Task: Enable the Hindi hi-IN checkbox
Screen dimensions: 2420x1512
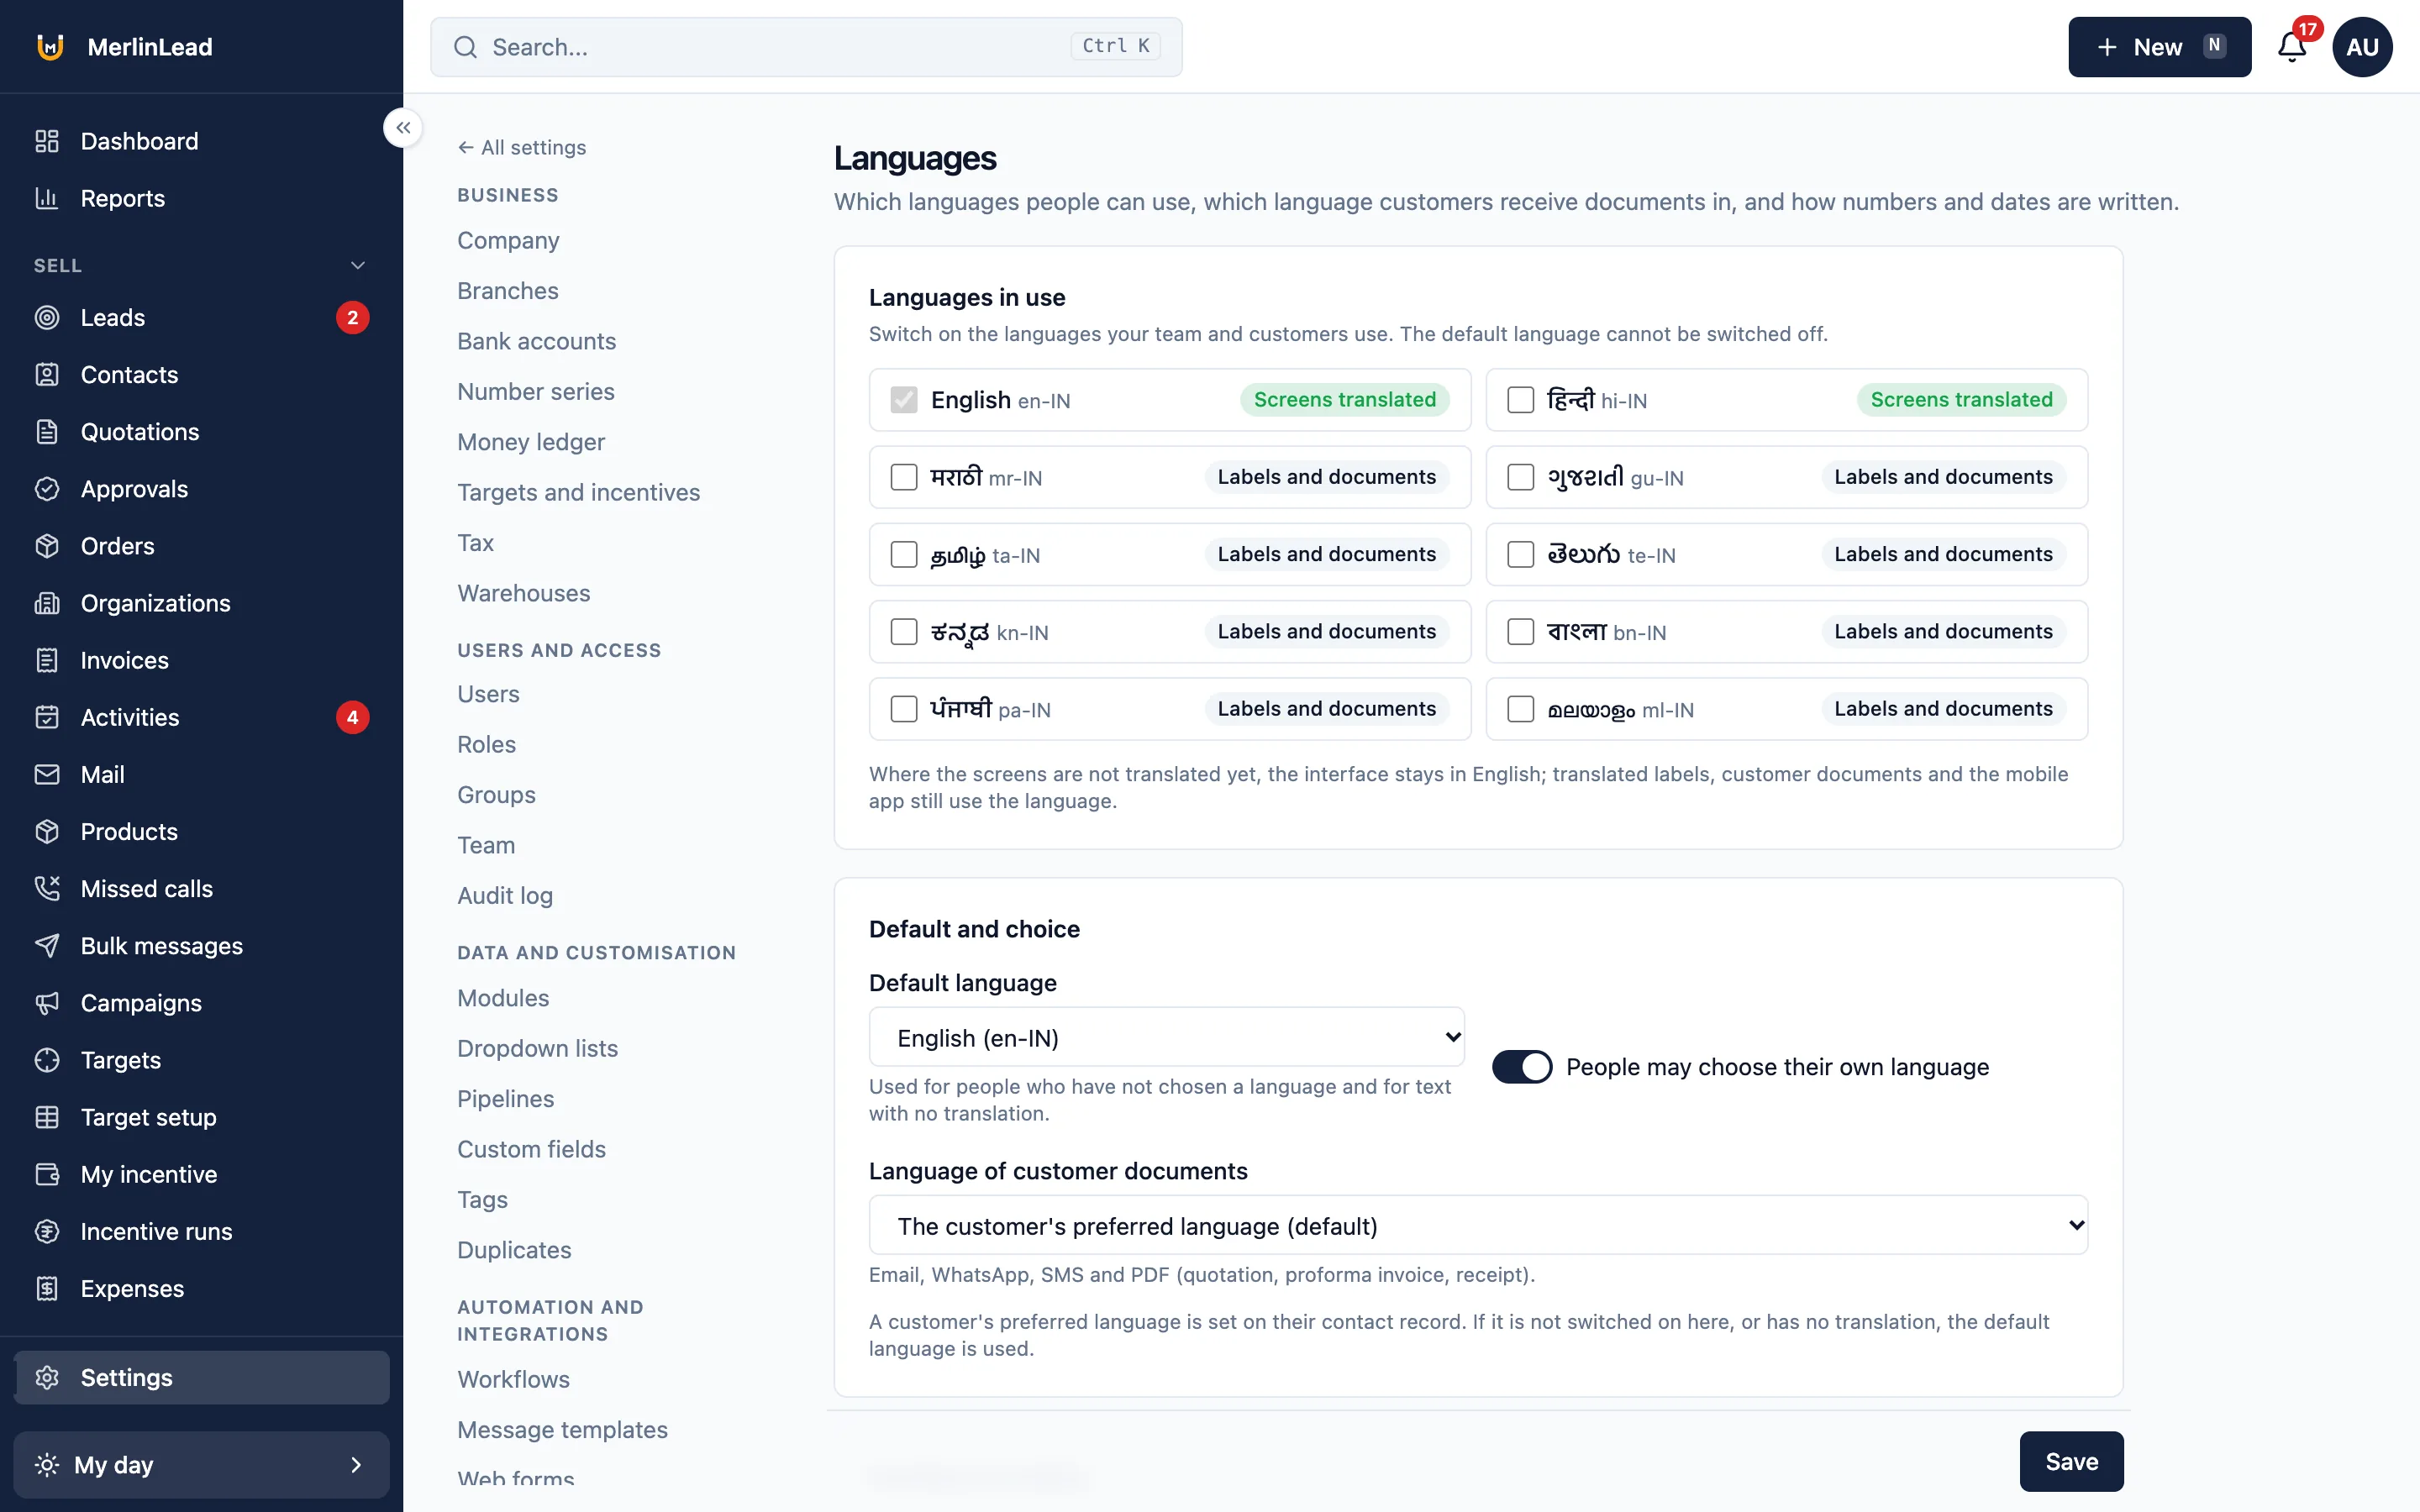Action: [x=1520, y=400]
